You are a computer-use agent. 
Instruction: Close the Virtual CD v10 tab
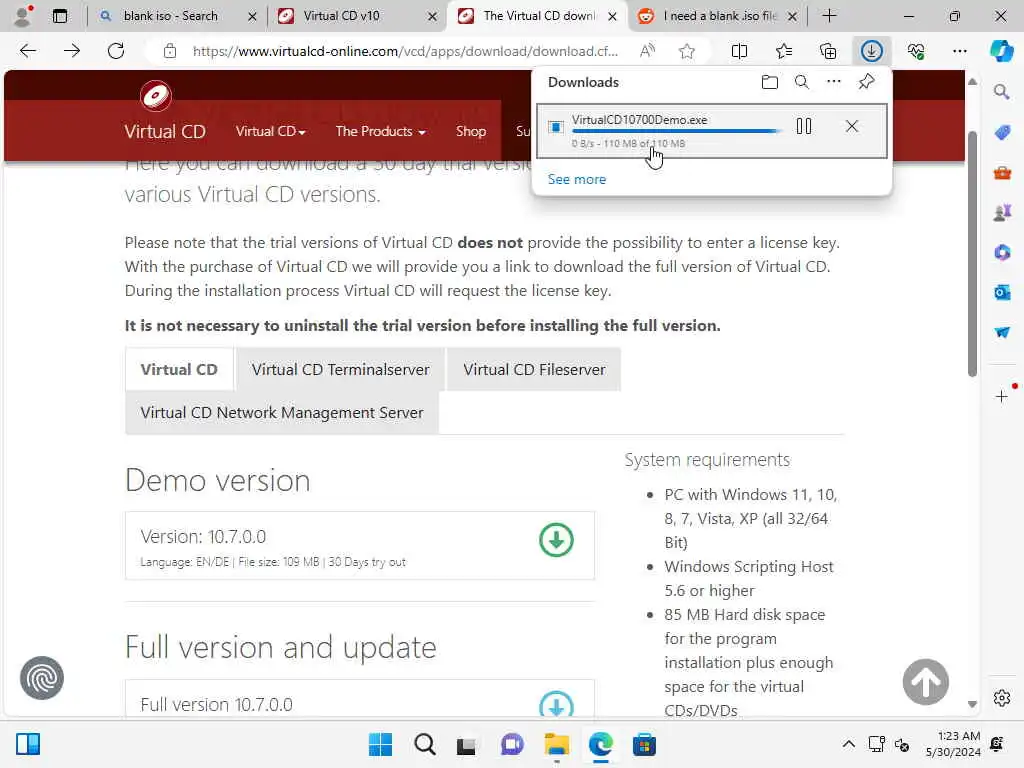pyautogui.click(x=432, y=16)
